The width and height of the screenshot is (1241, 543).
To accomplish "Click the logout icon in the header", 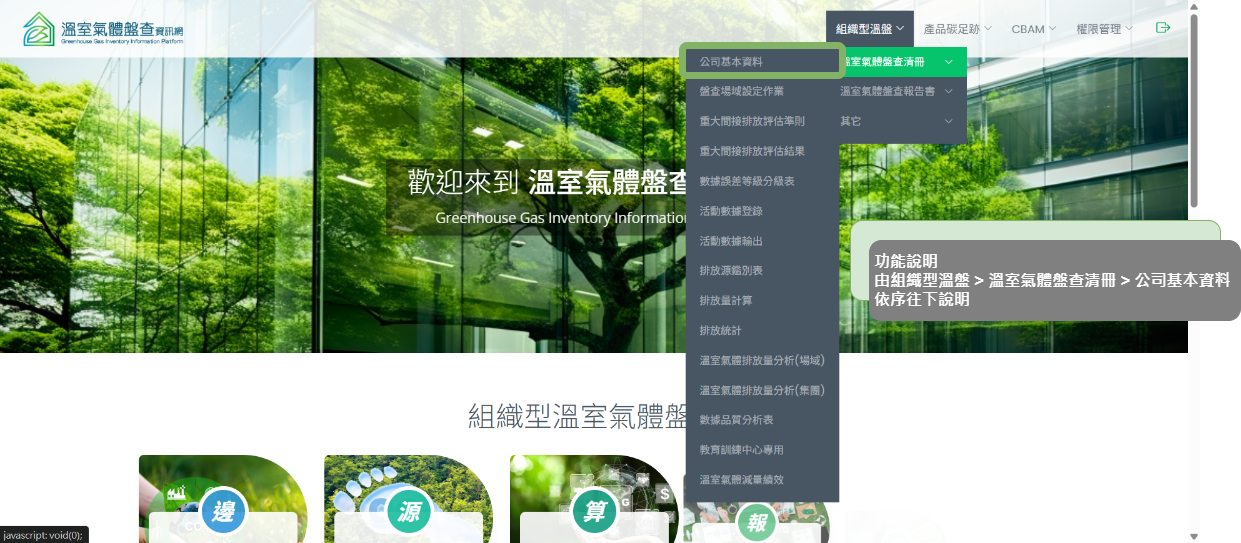I will [1163, 28].
